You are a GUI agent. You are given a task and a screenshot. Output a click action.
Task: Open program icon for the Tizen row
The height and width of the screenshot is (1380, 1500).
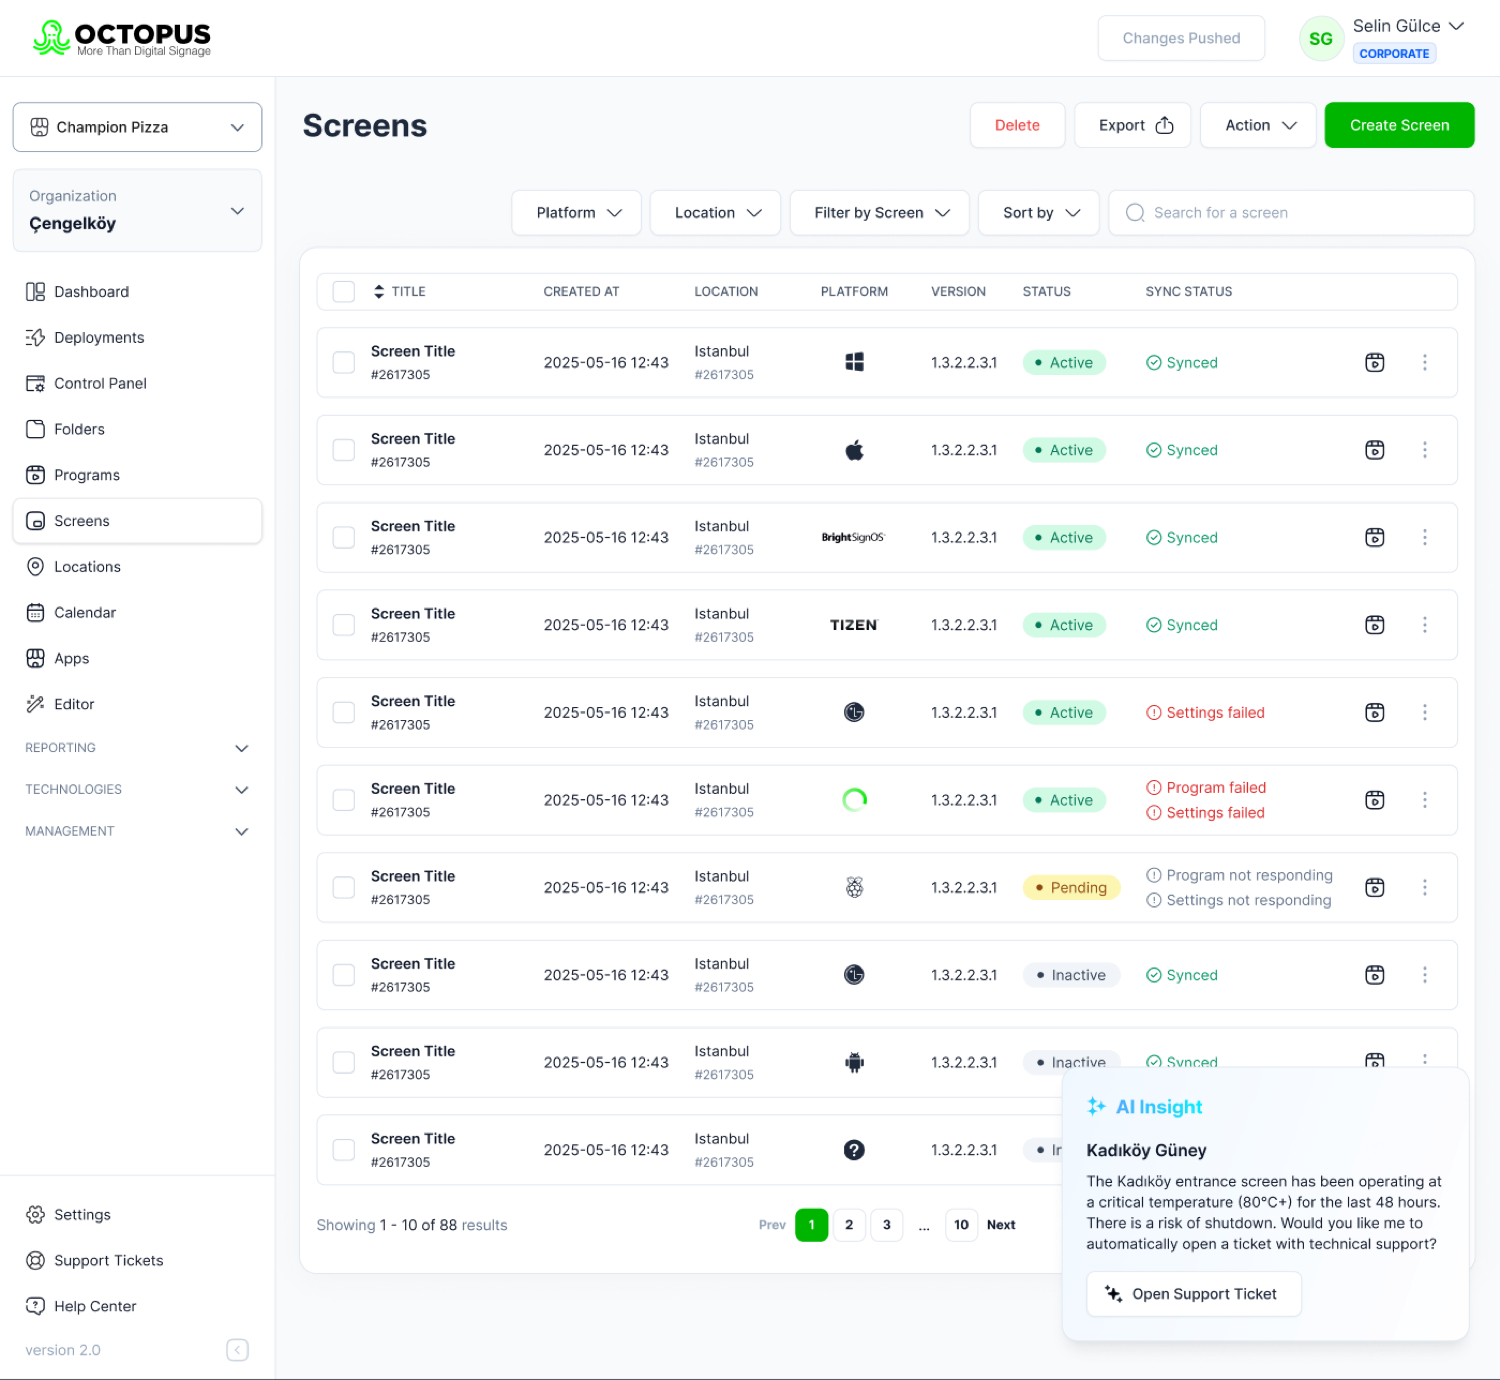click(1375, 625)
